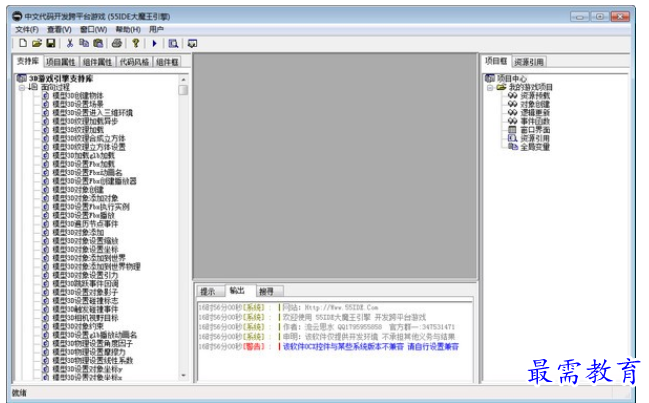Screen dimensions: 649x403
Task: Click the folder icon of 我的游戏项目
Action: pyautogui.click(x=501, y=87)
